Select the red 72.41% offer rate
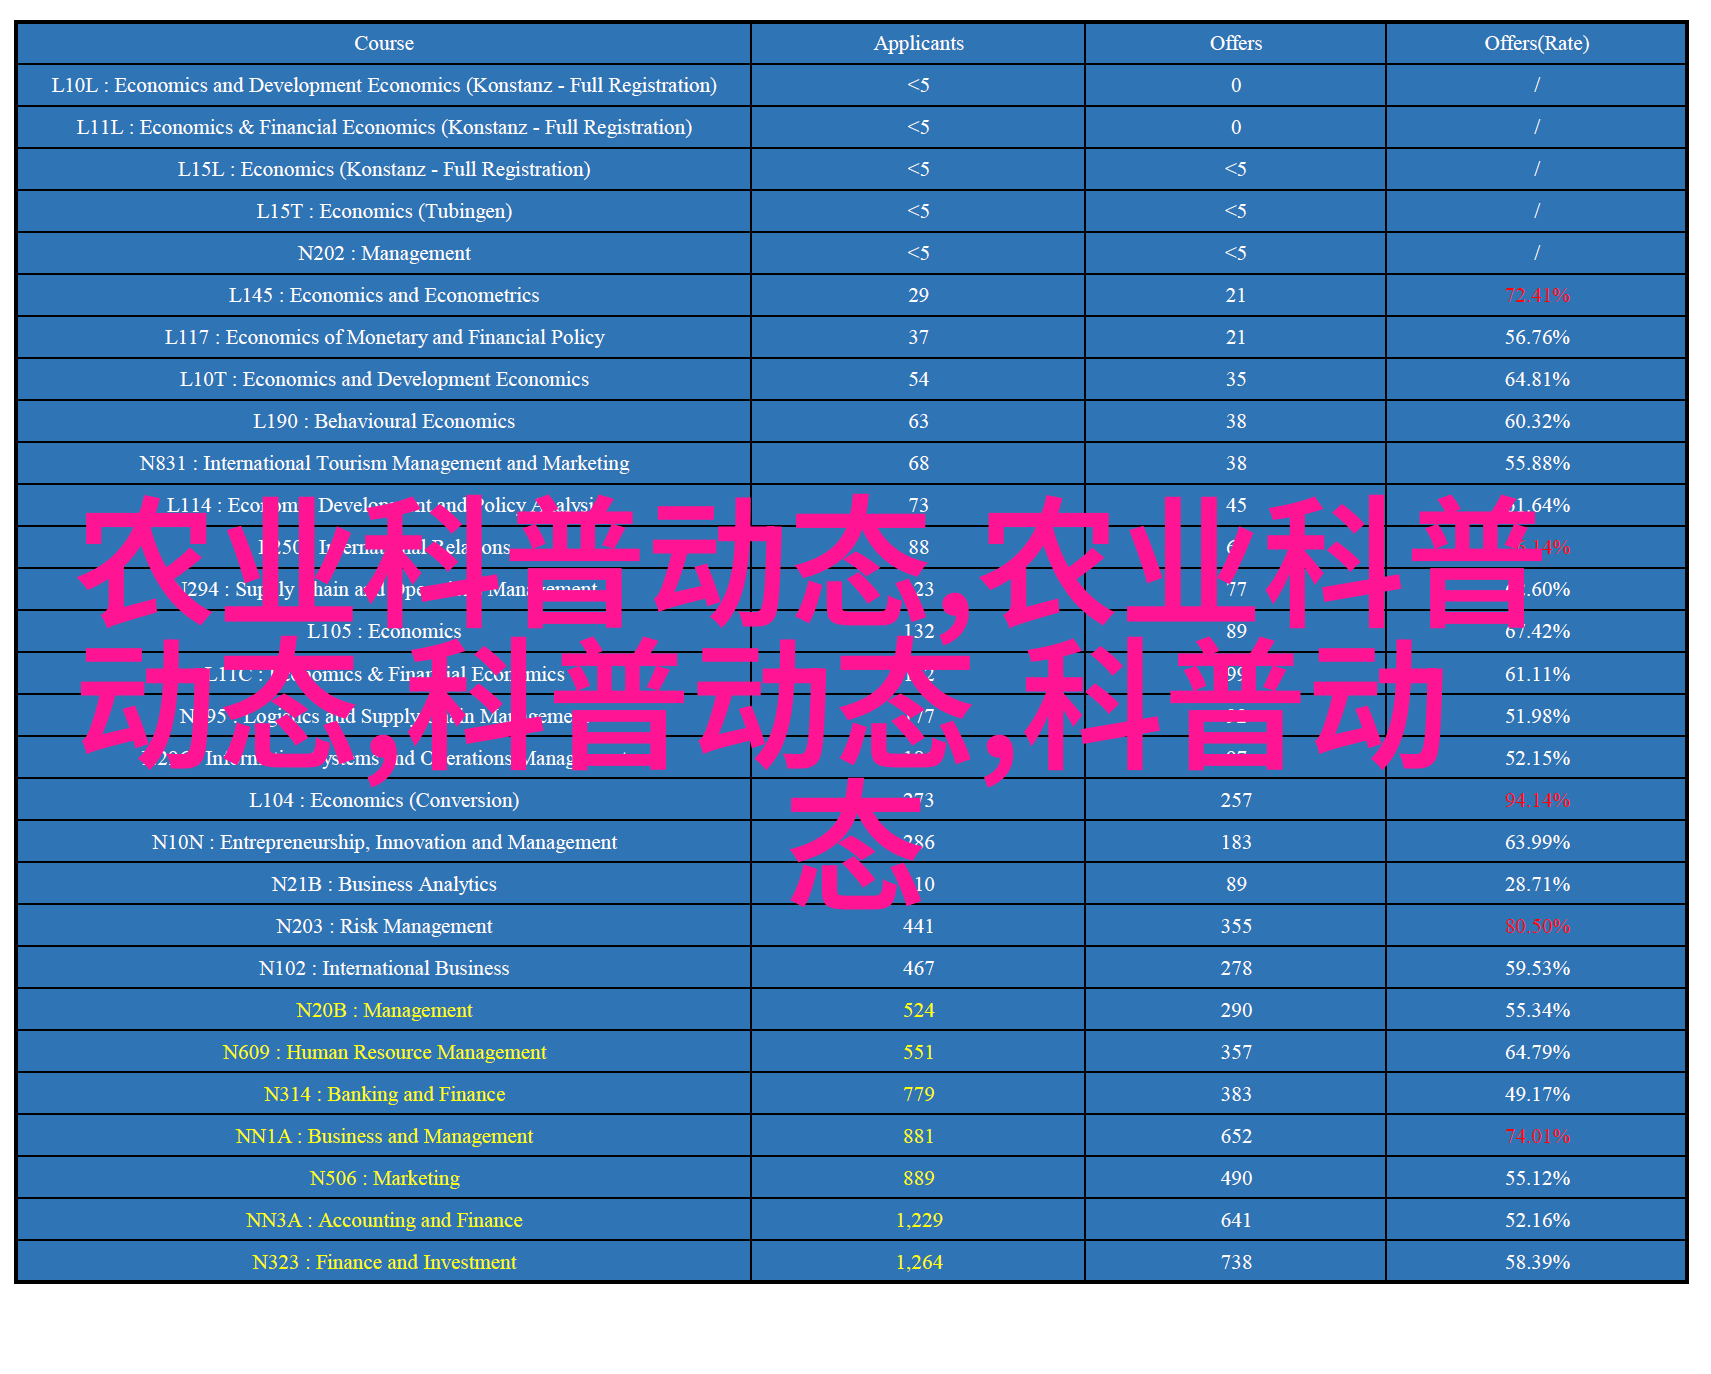The image size is (1711, 1374). [x=1536, y=295]
